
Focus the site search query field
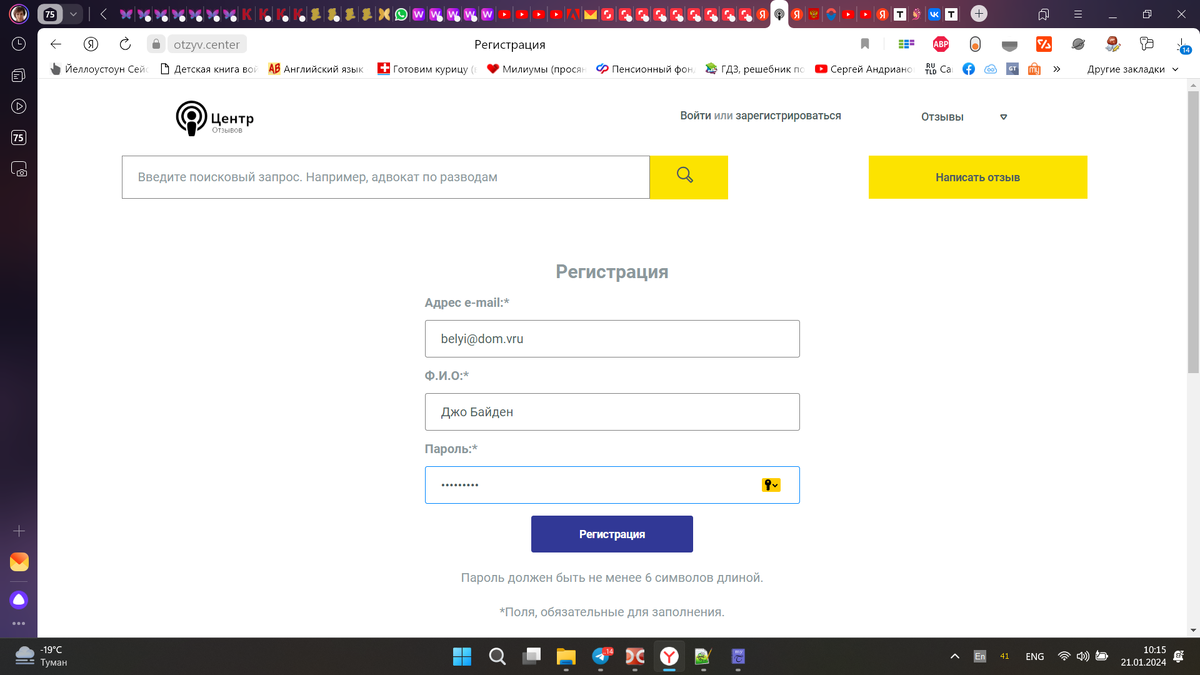point(386,177)
